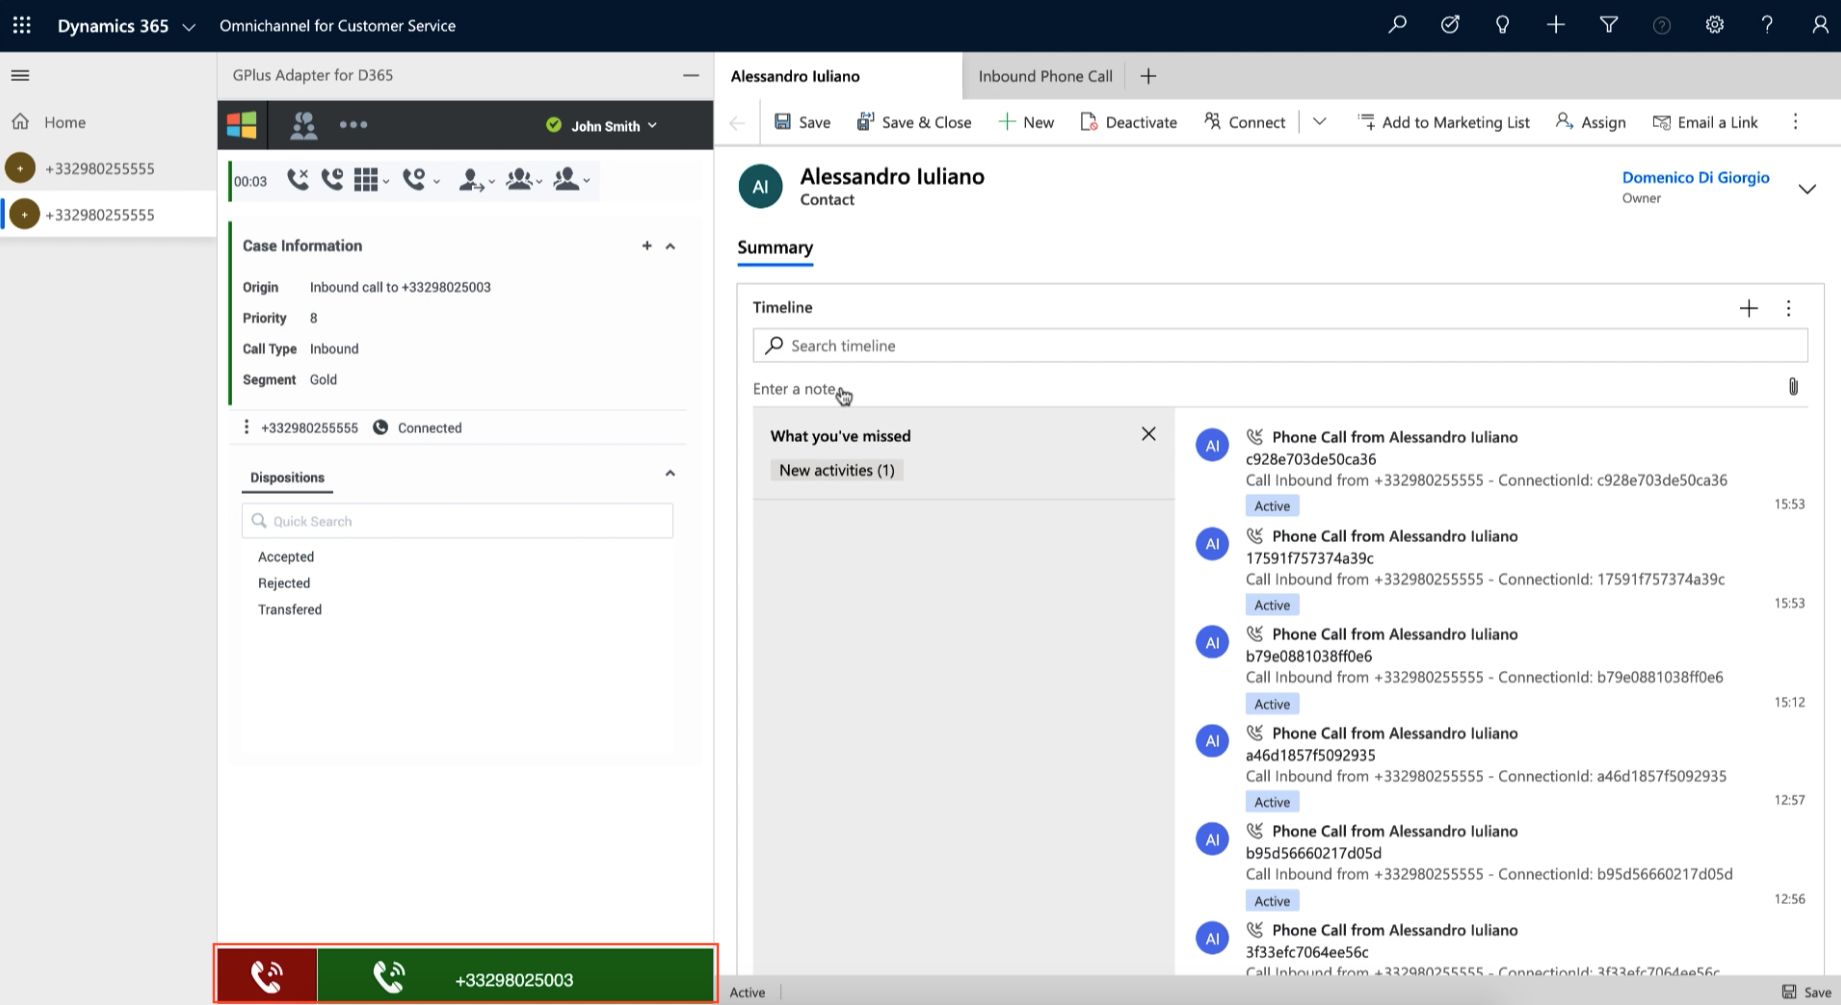Answer the call with green +33298025003 button
This screenshot has width=1841, height=1005.
click(x=515, y=975)
